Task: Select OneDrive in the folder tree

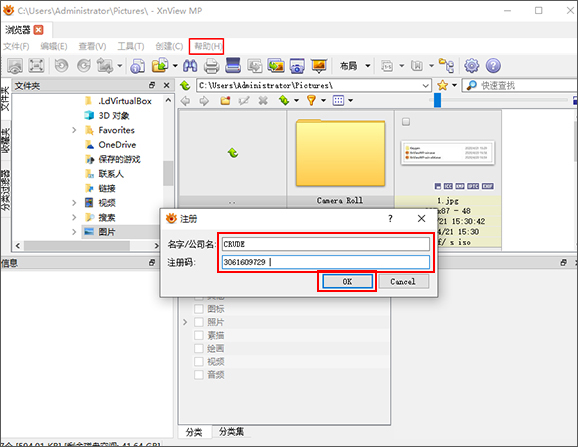Action: pos(117,145)
